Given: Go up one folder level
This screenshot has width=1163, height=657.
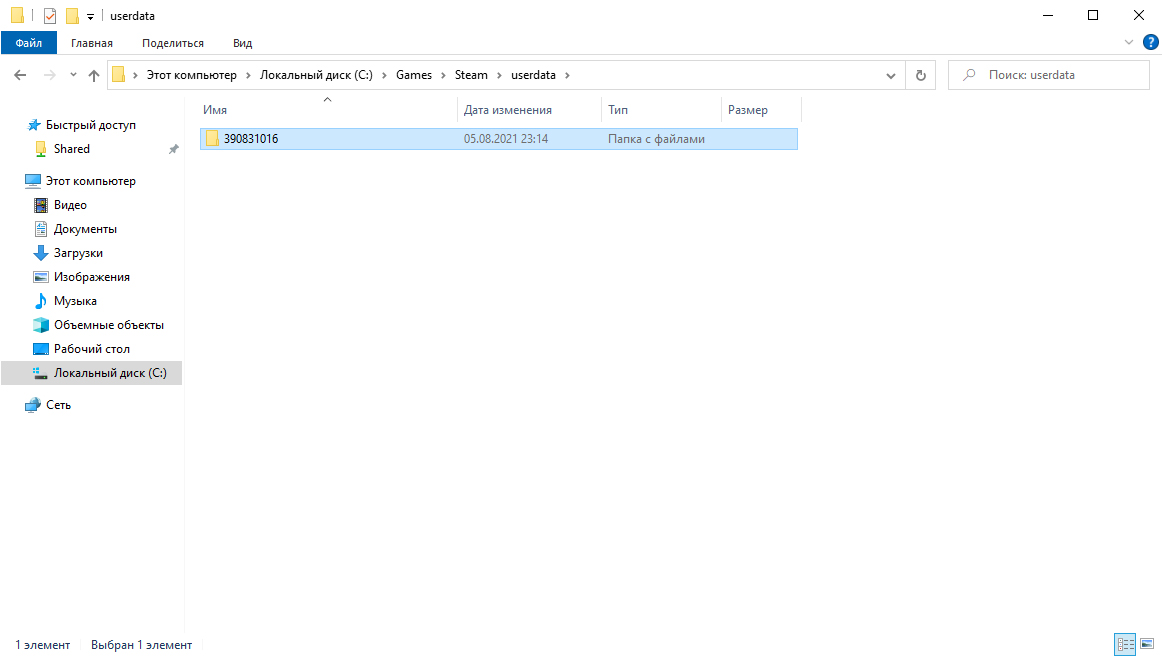Looking at the screenshot, I should [94, 75].
